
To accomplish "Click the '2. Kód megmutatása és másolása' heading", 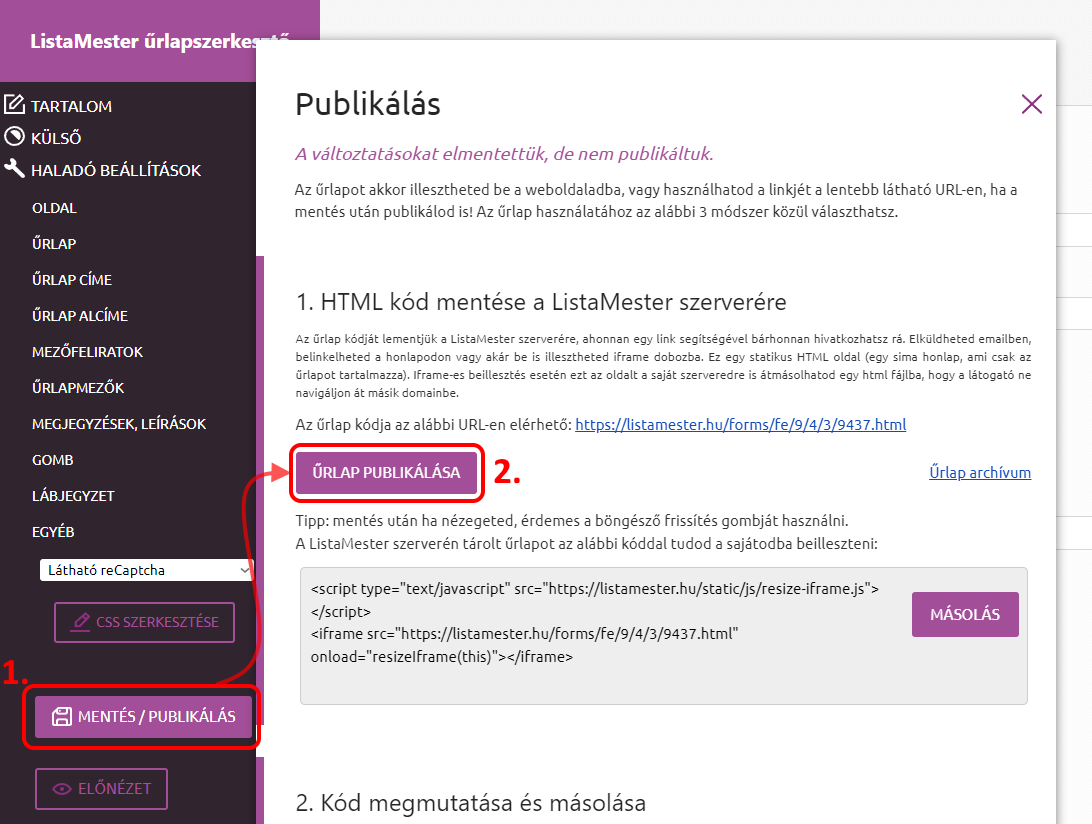I will click(x=471, y=802).
